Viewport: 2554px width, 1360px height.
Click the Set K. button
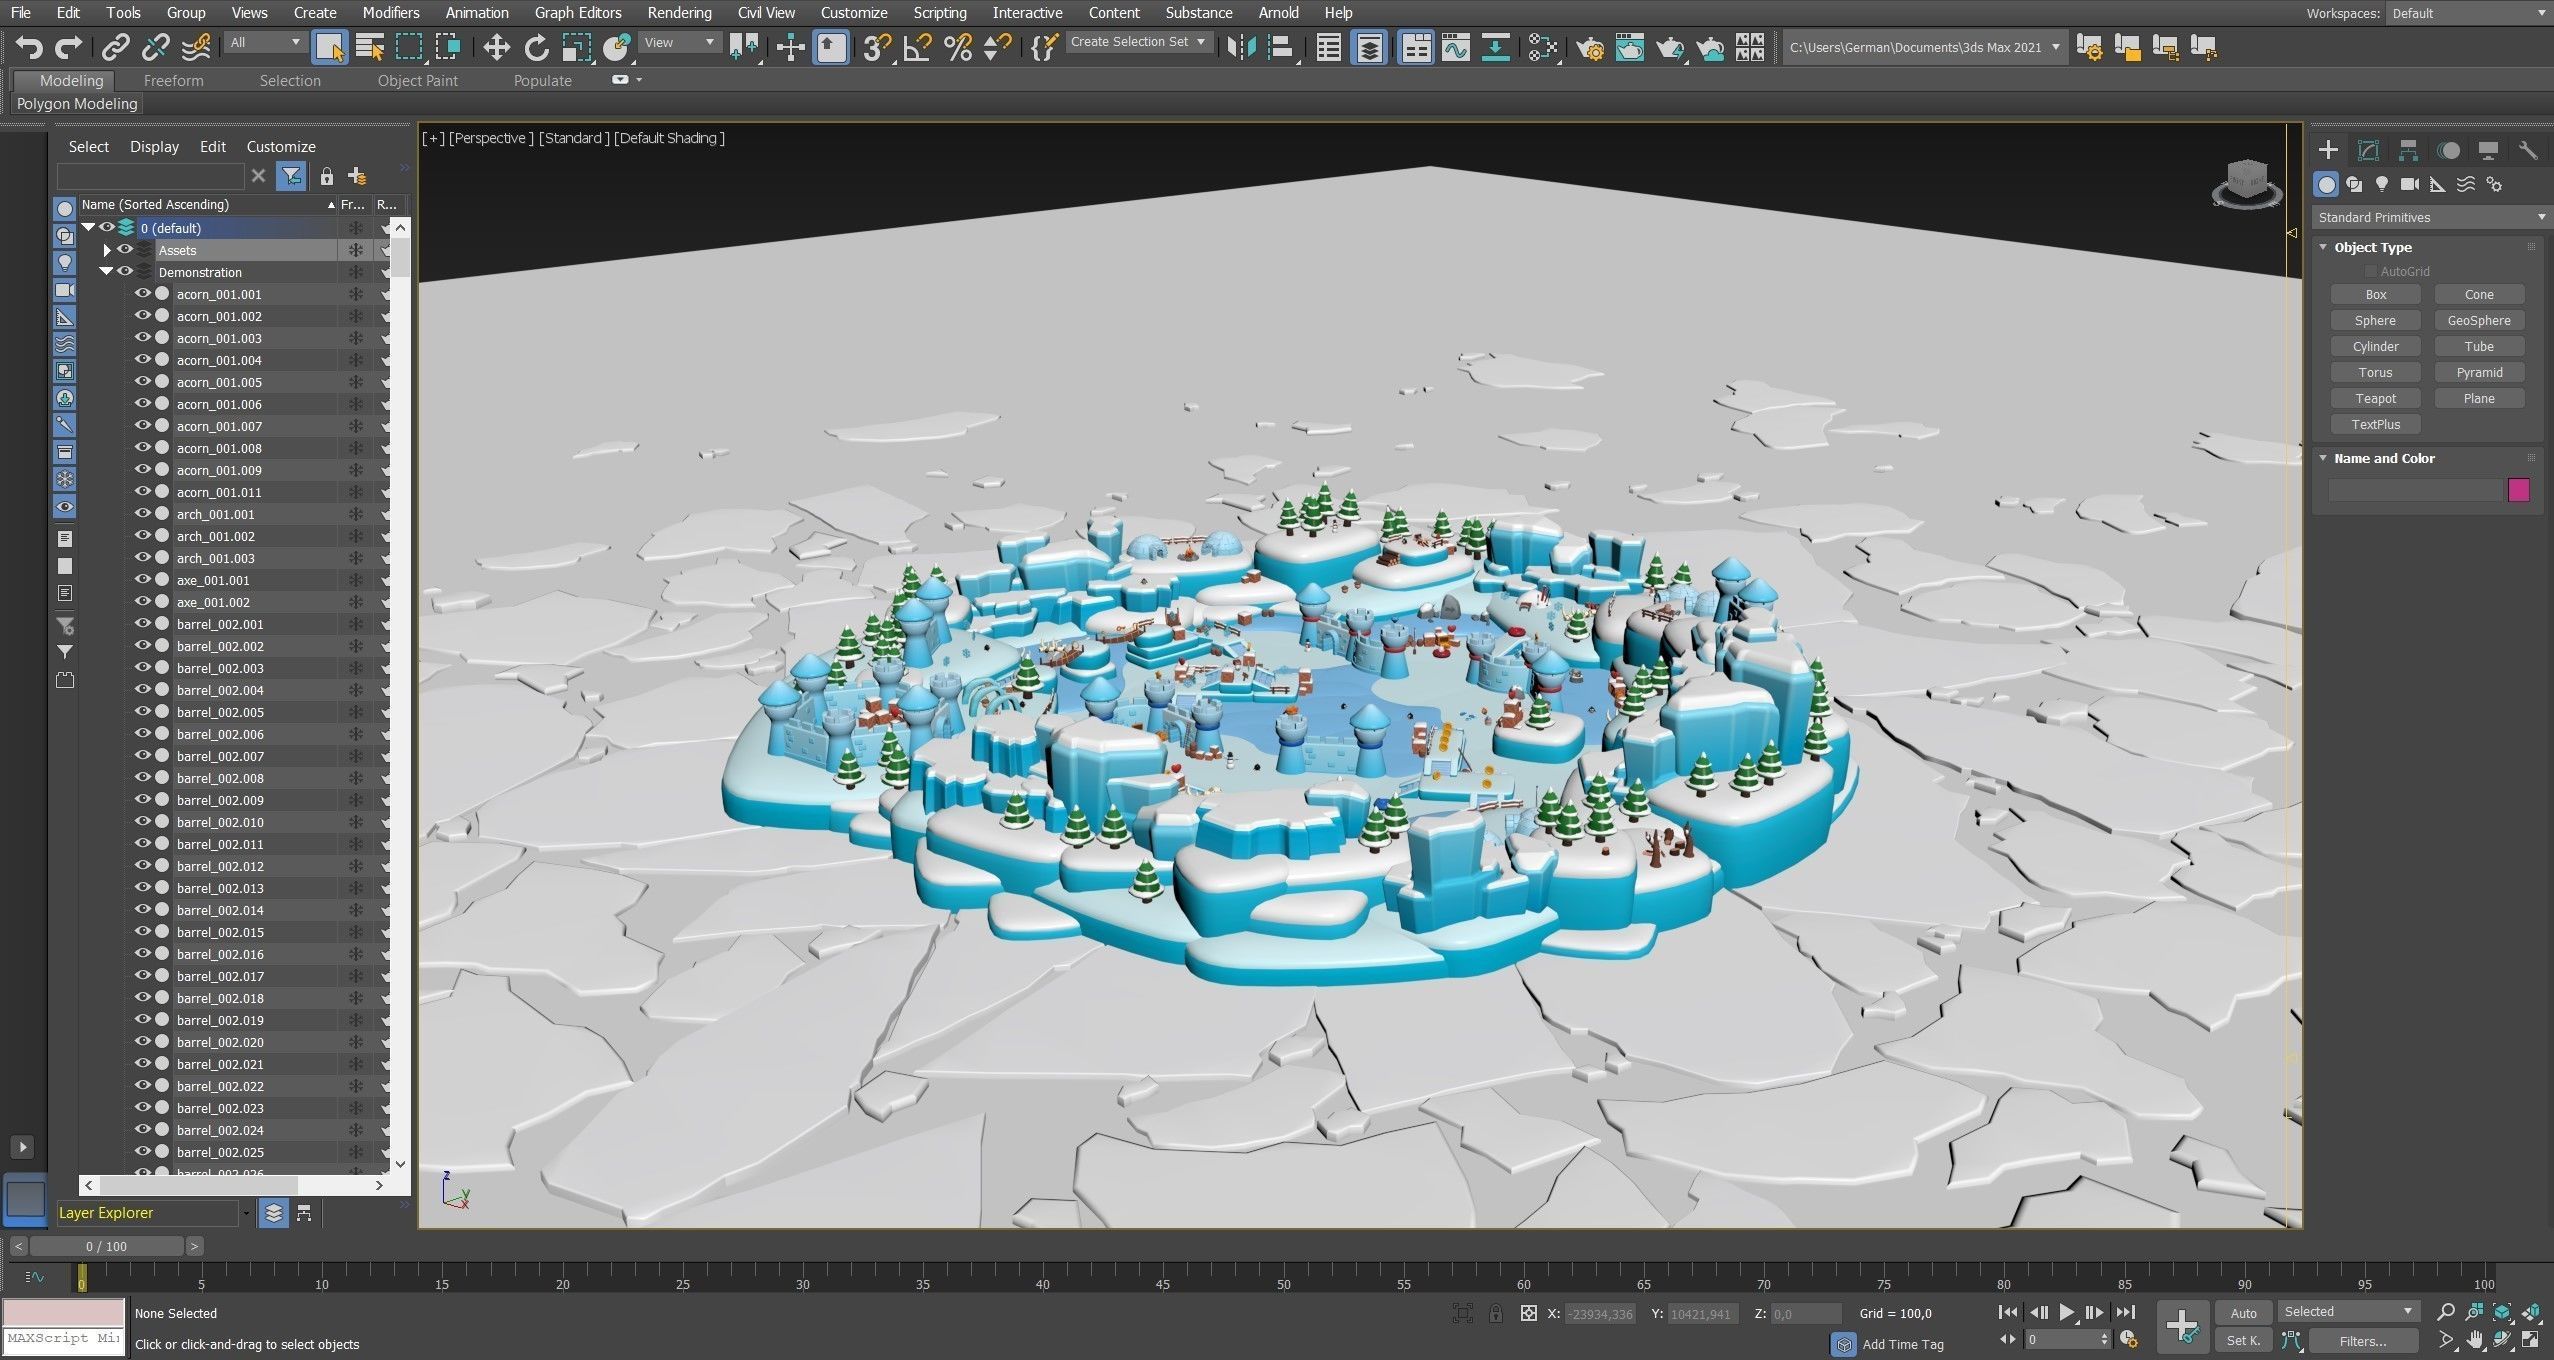(x=2243, y=1341)
